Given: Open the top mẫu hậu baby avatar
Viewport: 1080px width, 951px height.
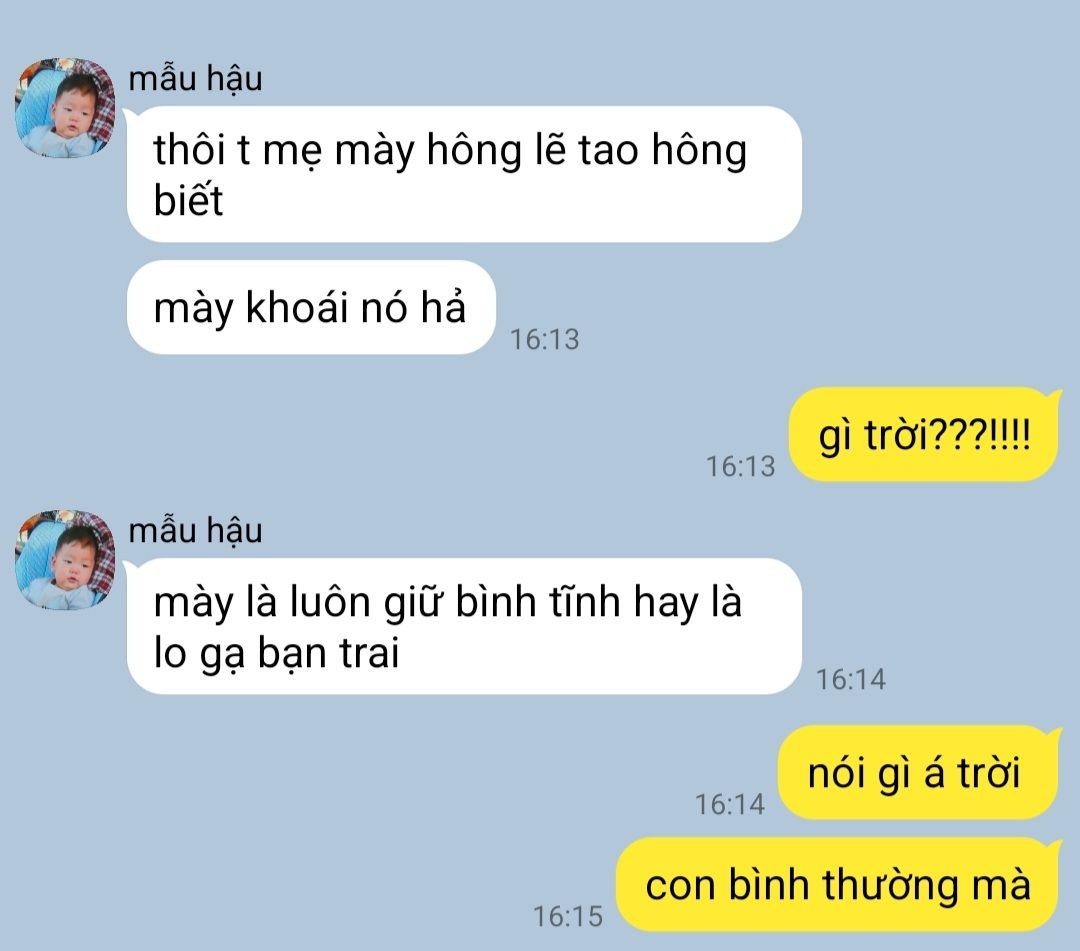Looking at the screenshot, I should pyautogui.click(x=65, y=107).
